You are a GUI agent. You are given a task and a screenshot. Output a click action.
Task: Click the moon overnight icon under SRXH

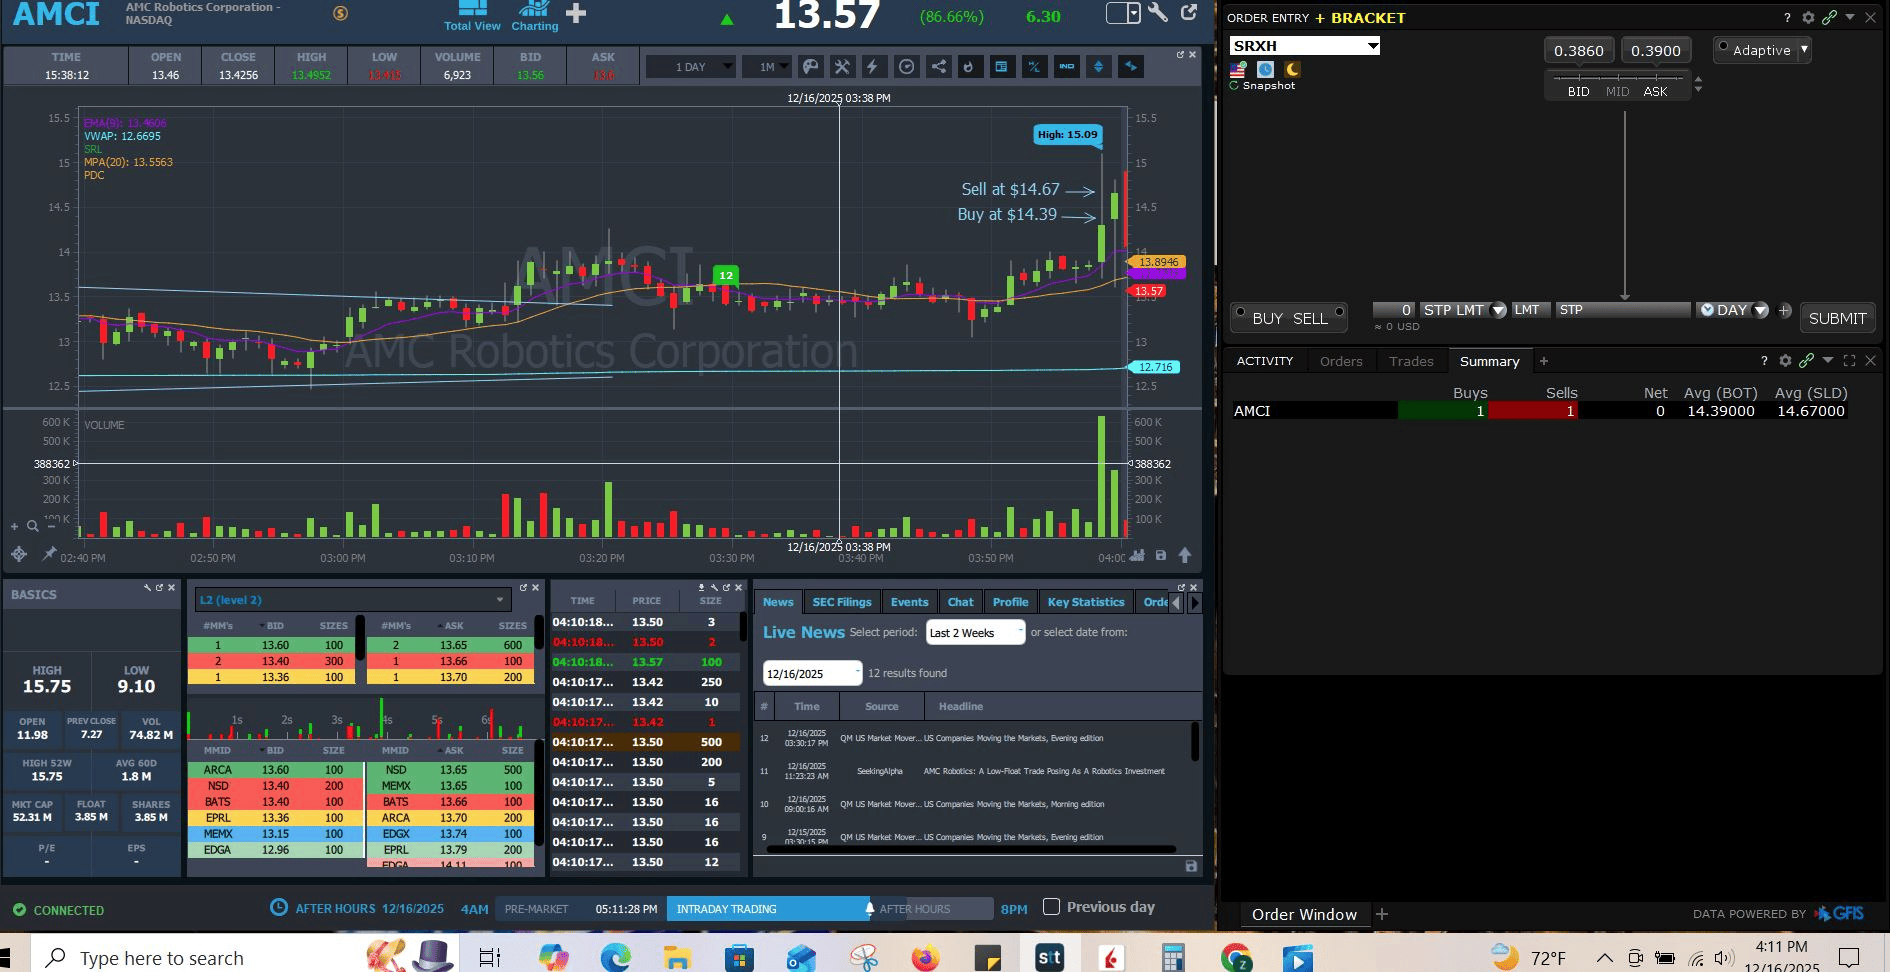[1293, 69]
